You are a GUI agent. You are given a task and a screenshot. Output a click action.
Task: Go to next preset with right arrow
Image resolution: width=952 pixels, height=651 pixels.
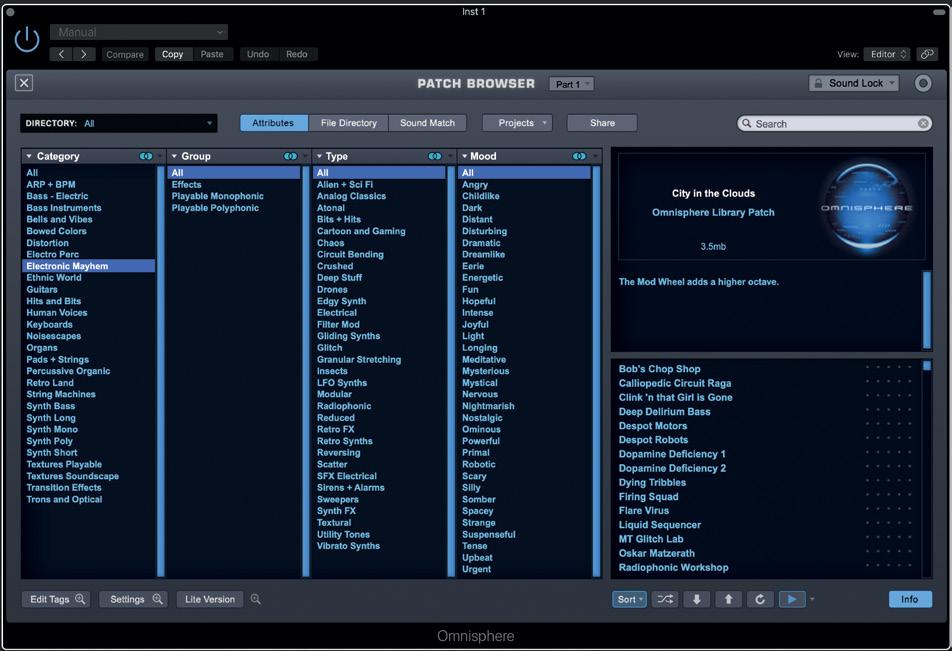(x=84, y=54)
